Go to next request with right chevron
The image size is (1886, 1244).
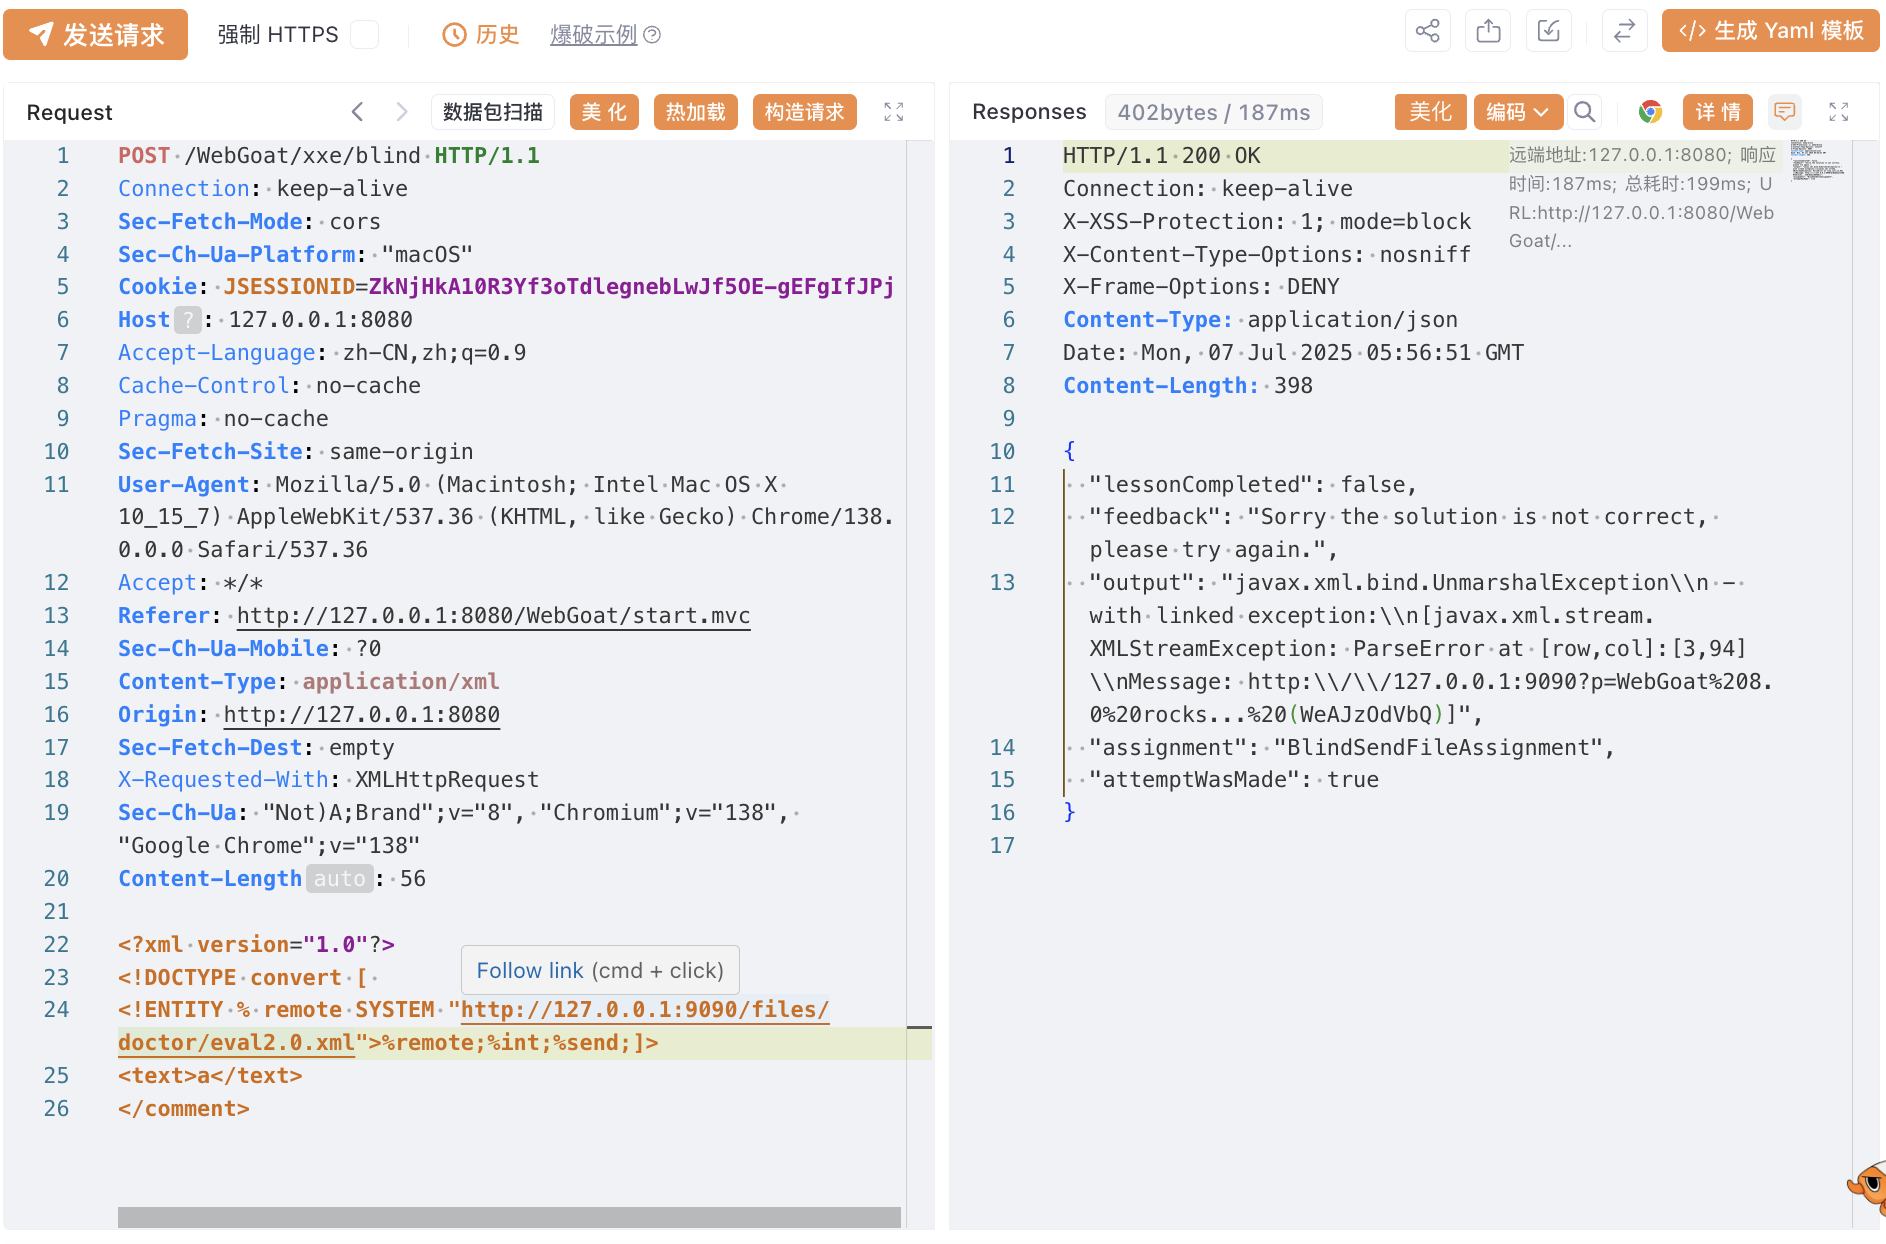[x=401, y=111]
